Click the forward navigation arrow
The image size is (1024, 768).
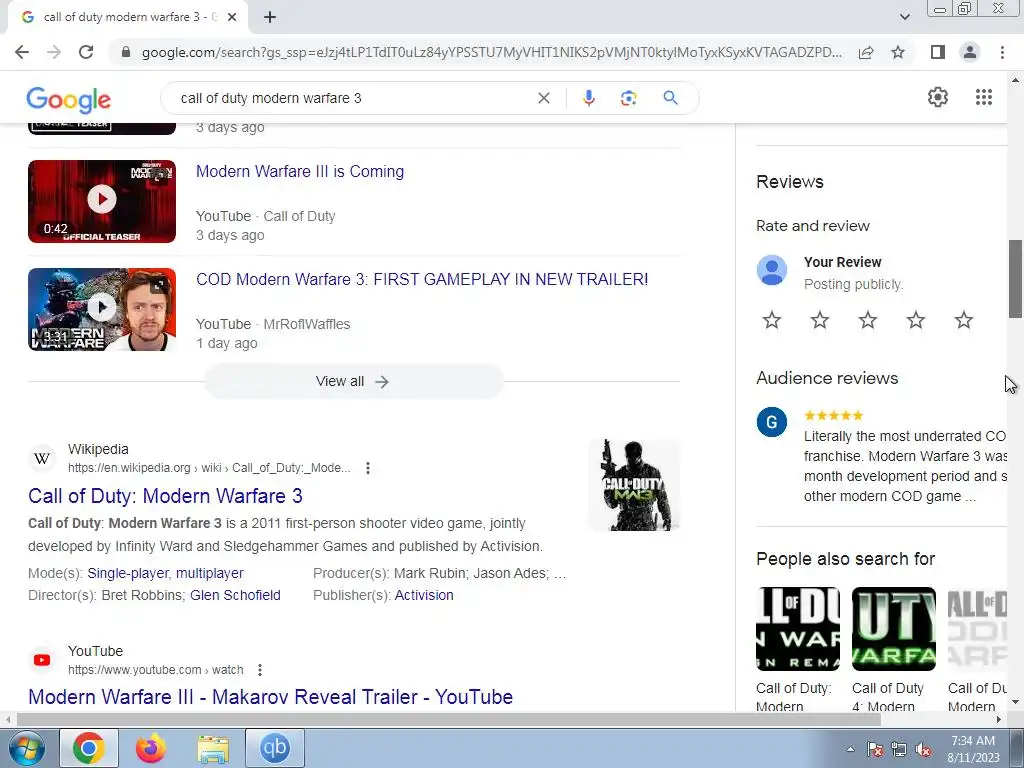click(x=54, y=52)
